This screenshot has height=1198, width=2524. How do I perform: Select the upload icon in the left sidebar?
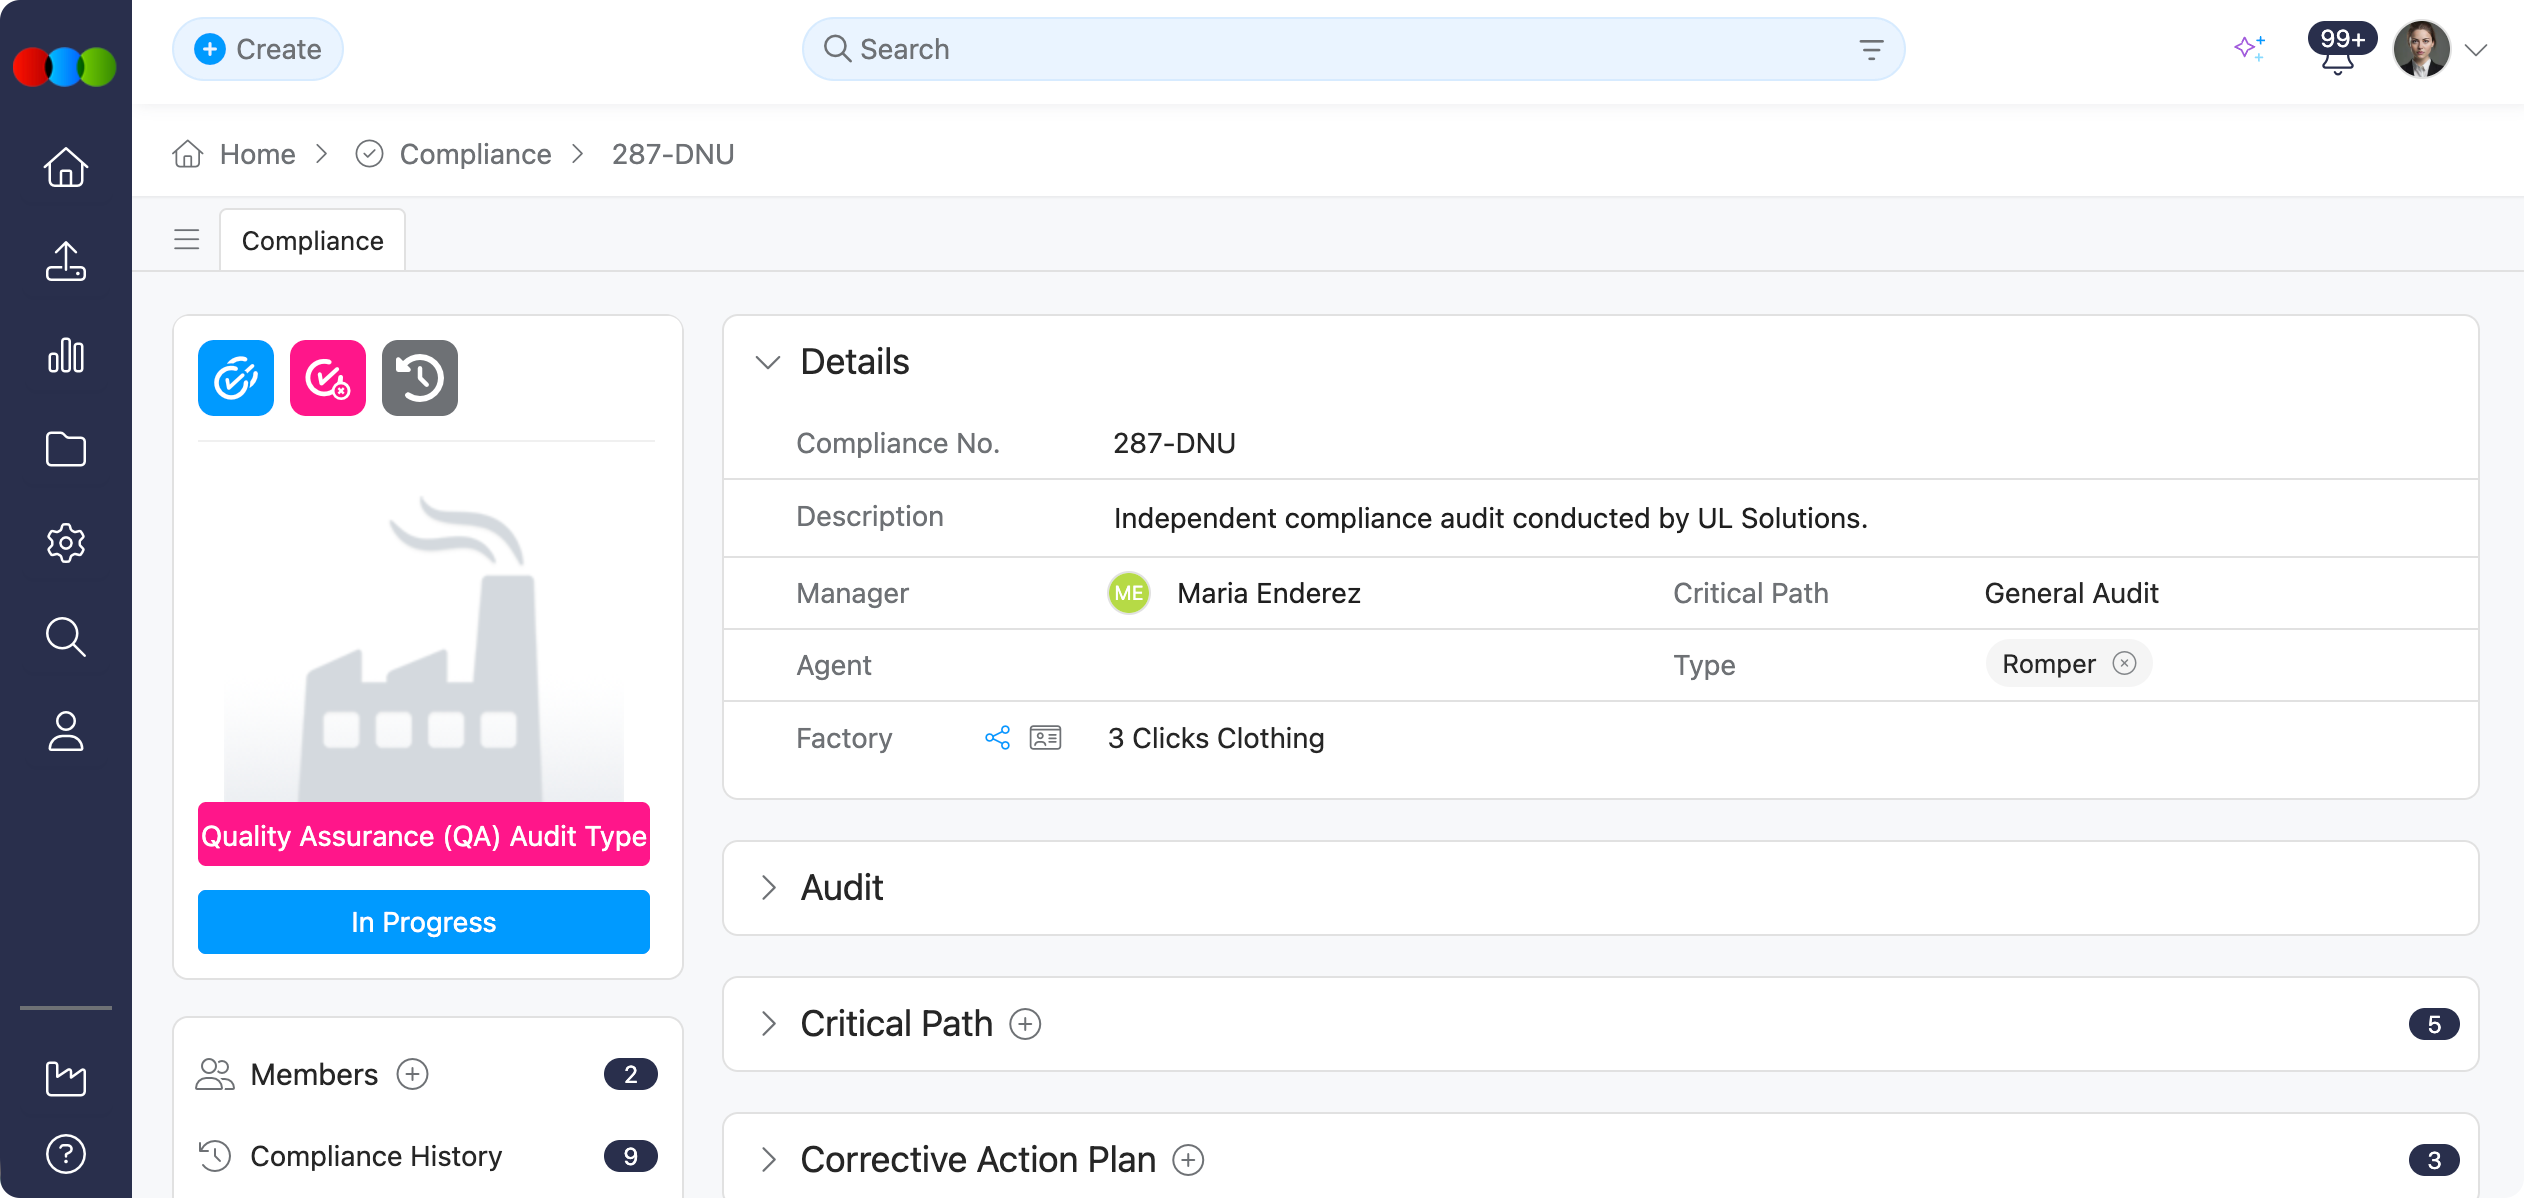(65, 261)
